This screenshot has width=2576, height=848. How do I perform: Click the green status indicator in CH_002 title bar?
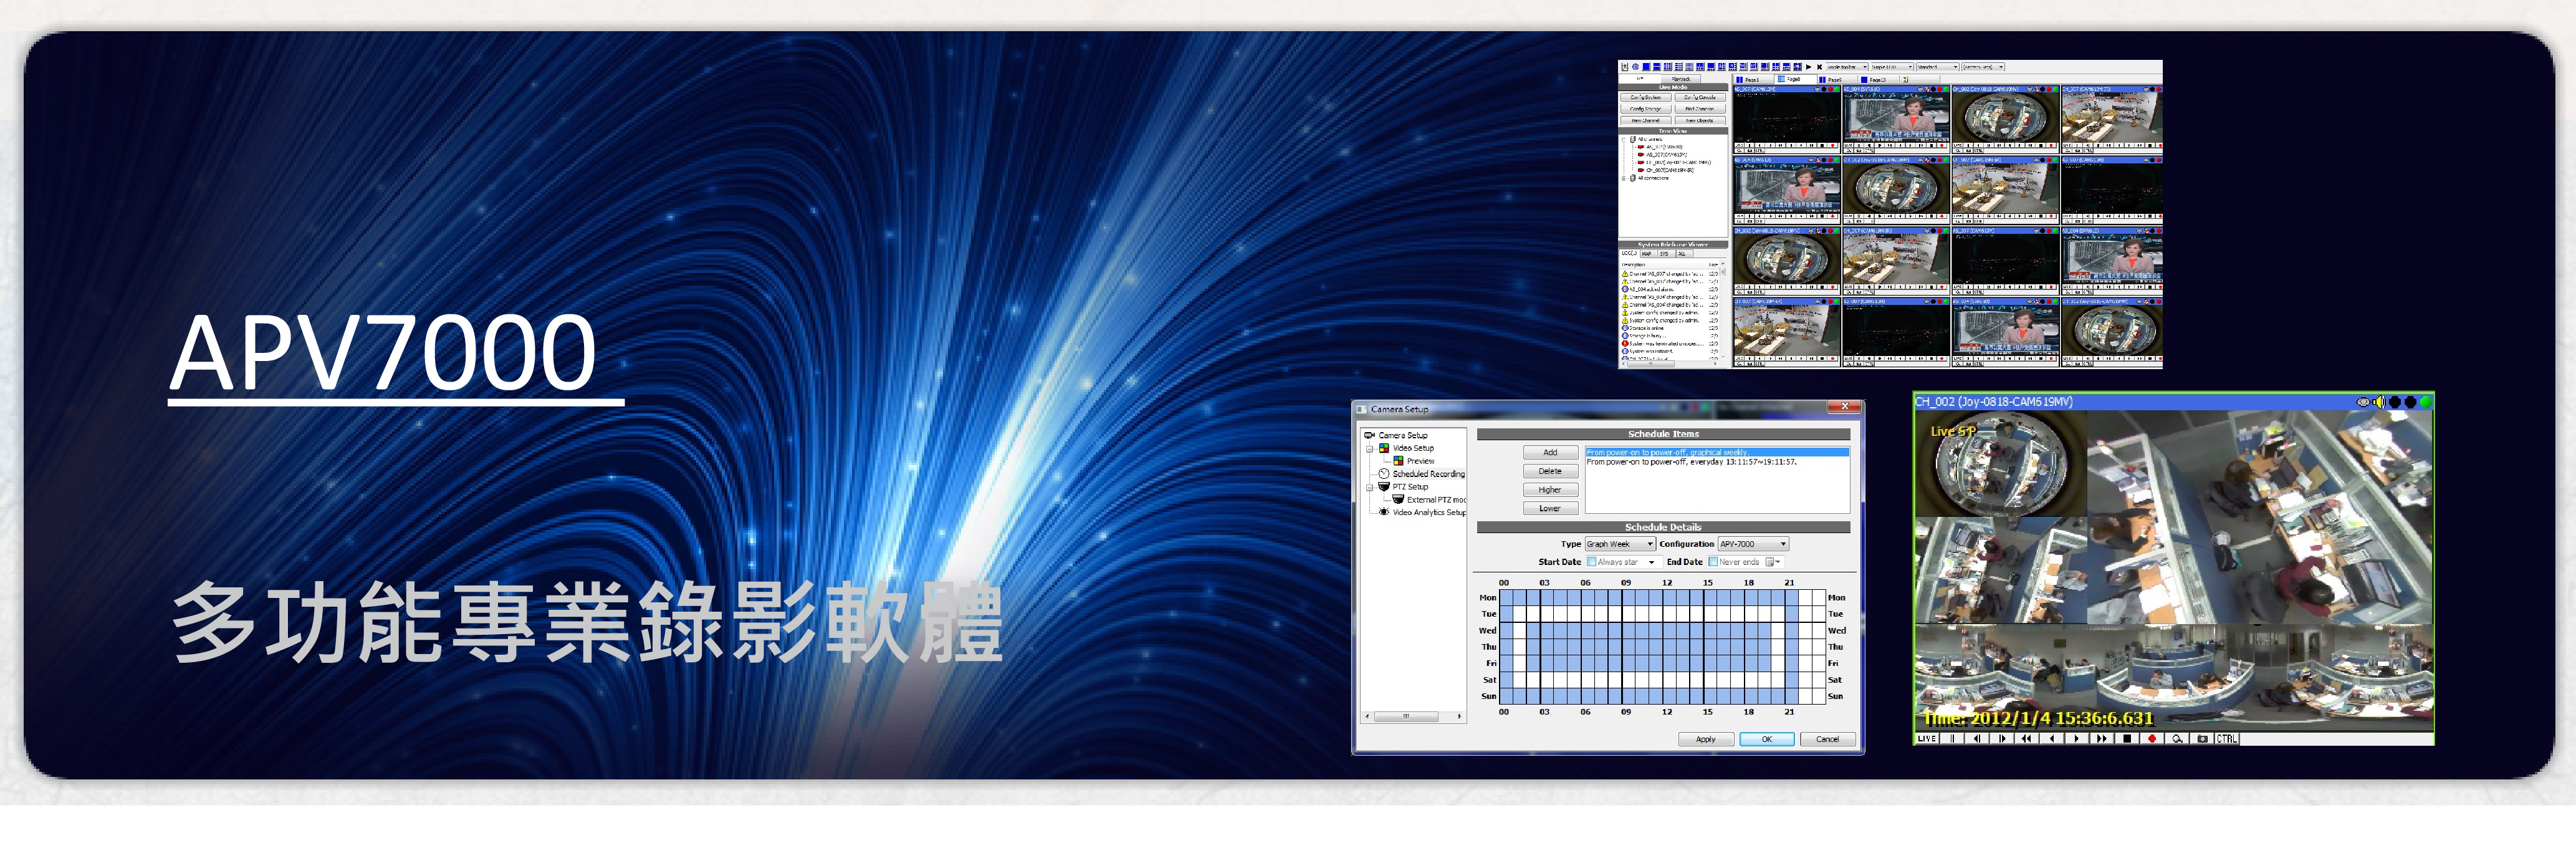point(2425,402)
